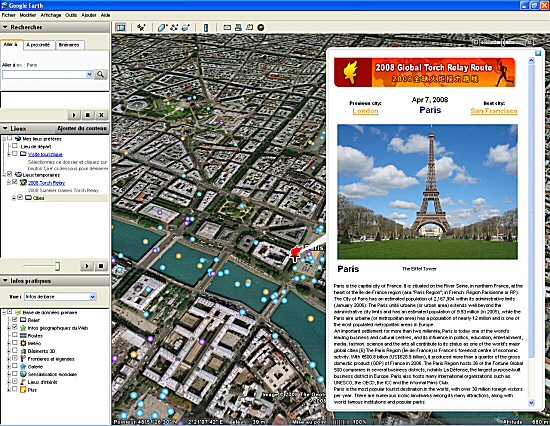
Task: Click the 'Ajouter du contenu' button
Action: click(x=82, y=128)
